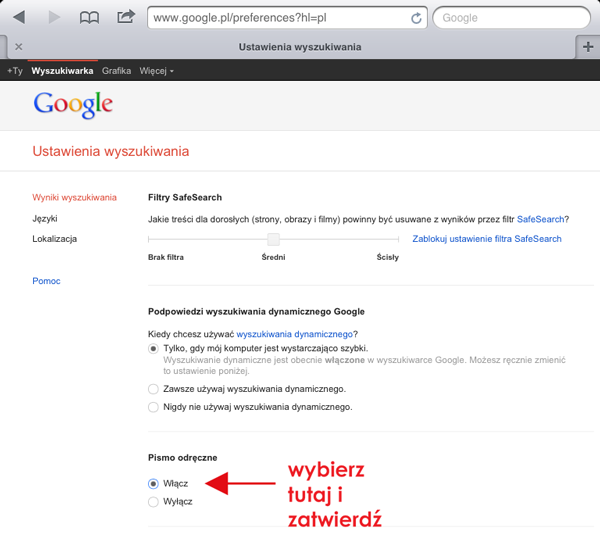Open the wyszukiwania dynamicznego link

coord(294,334)
